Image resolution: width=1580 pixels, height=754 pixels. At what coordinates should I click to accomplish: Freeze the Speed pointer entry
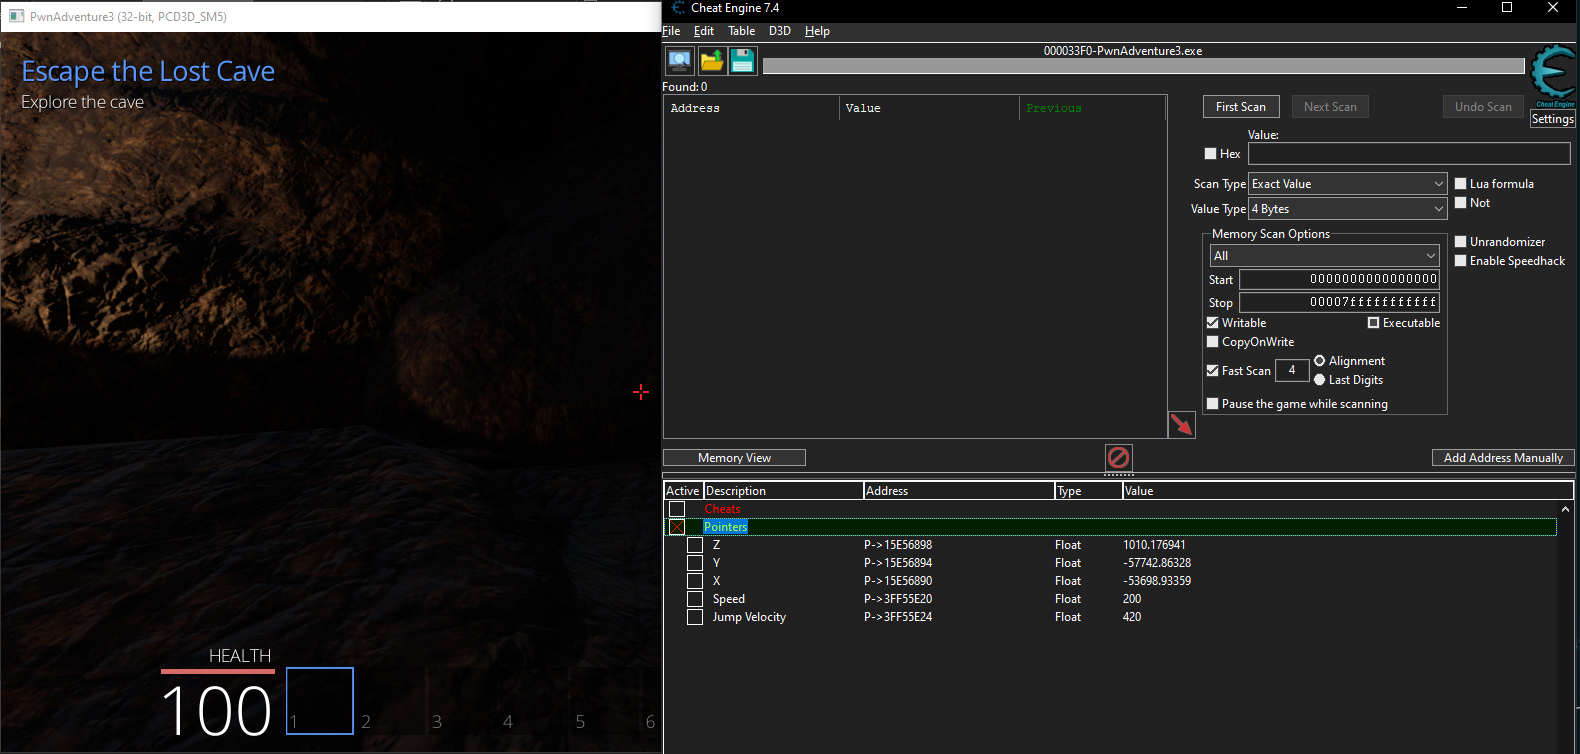tap(695, 599)
